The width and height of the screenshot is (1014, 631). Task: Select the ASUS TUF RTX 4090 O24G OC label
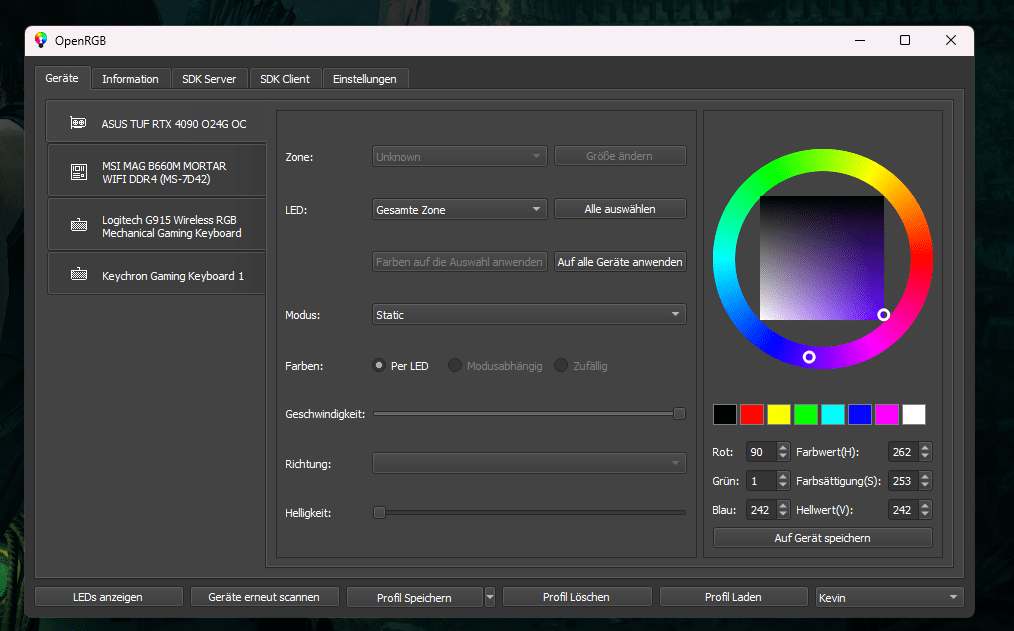pyautogui.click(x=174, y=123)
